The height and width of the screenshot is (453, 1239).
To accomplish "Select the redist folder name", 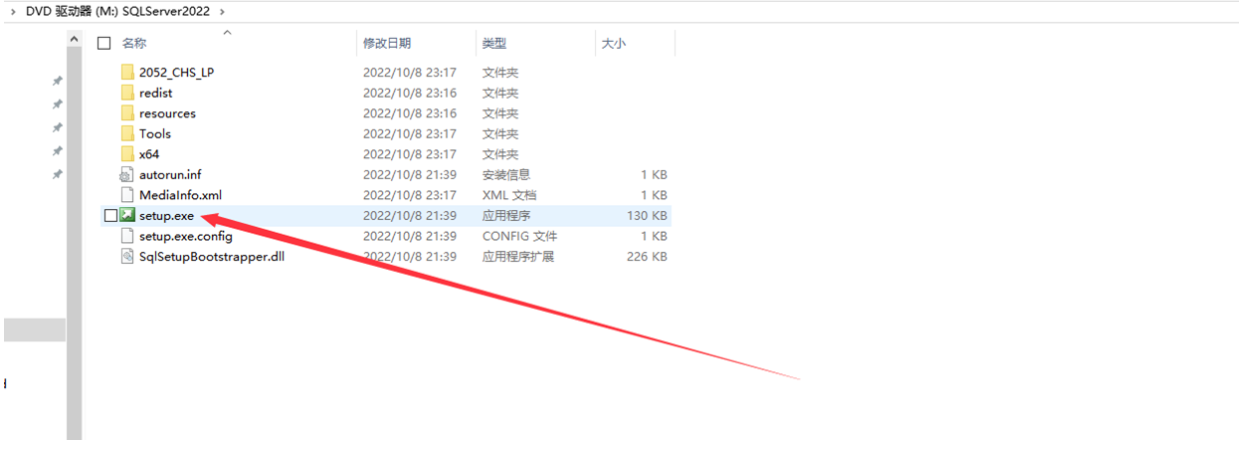I will click(156, 93).
